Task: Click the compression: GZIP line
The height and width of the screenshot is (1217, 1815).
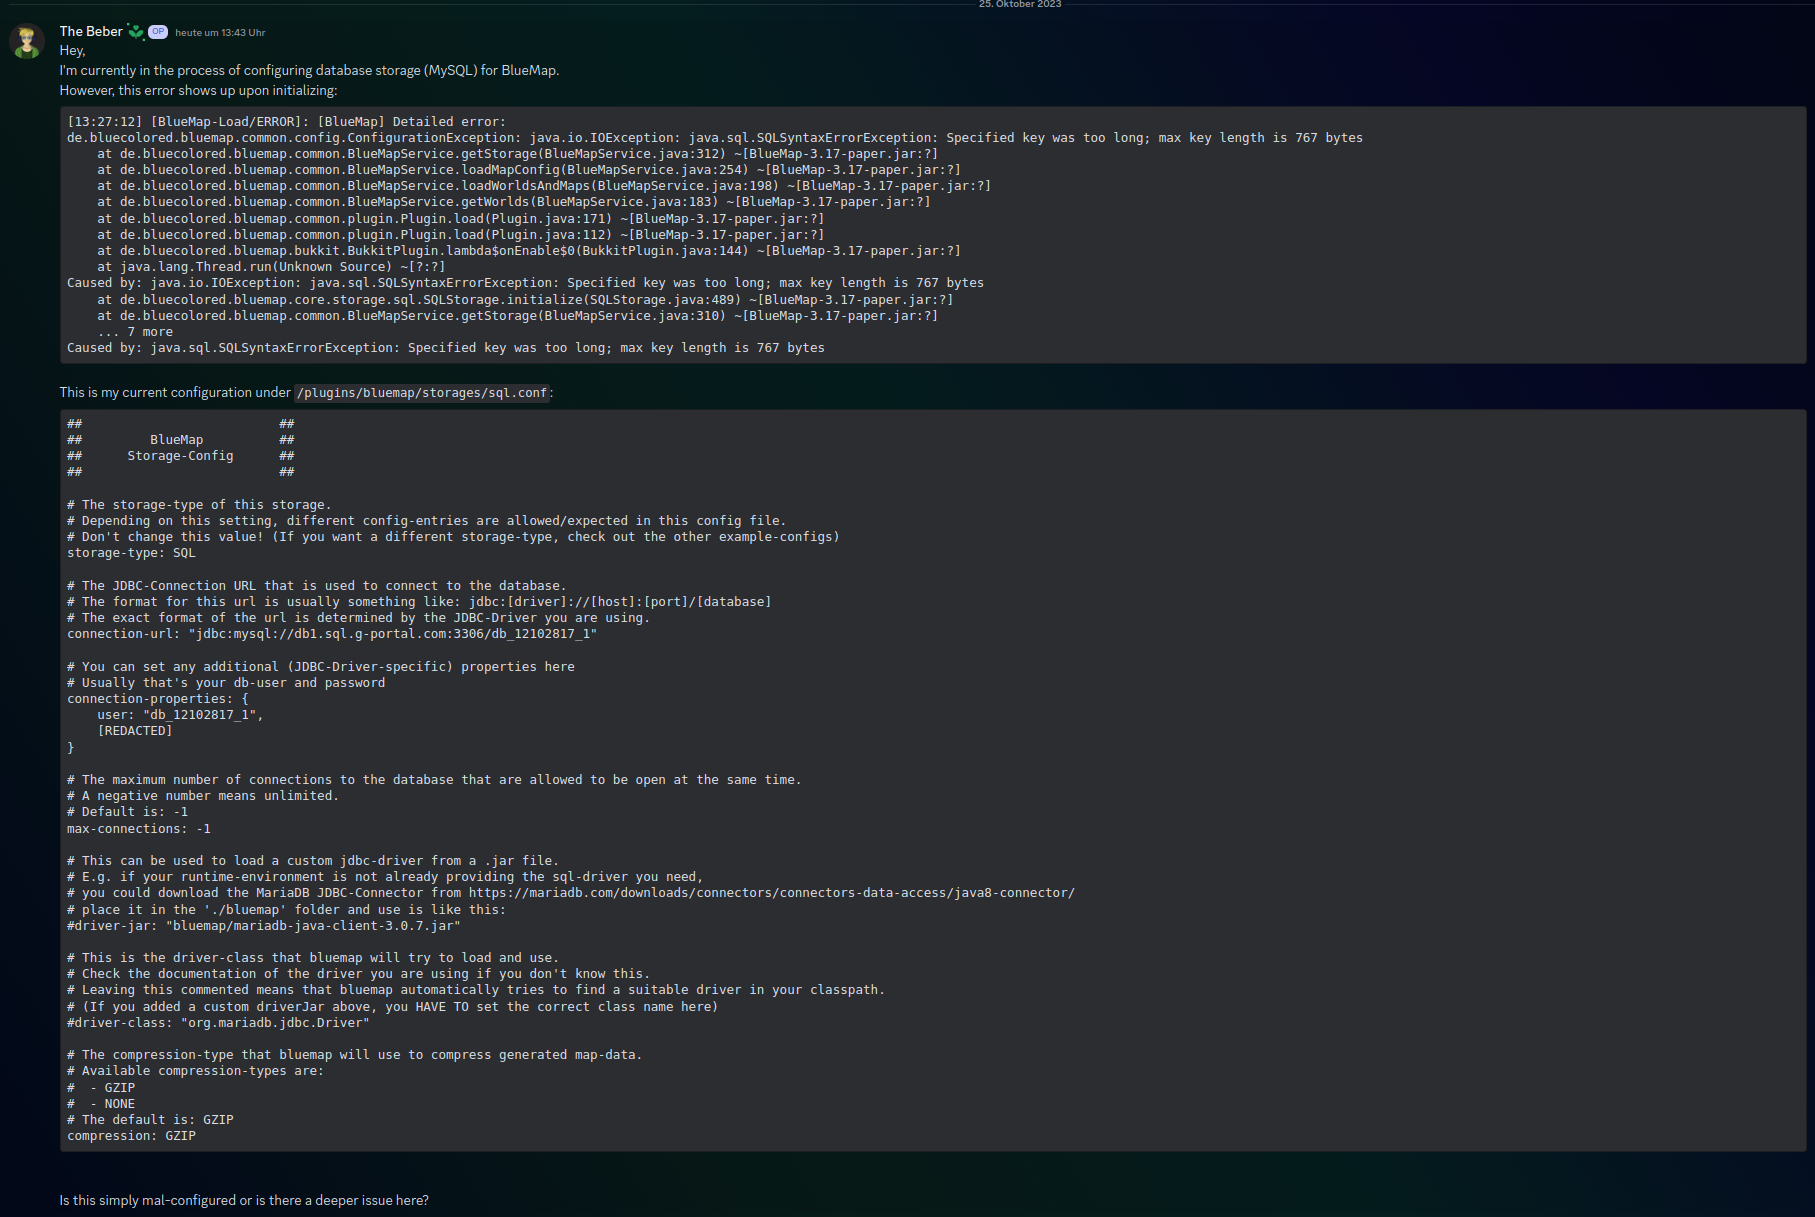Action: pos(130,1135)
